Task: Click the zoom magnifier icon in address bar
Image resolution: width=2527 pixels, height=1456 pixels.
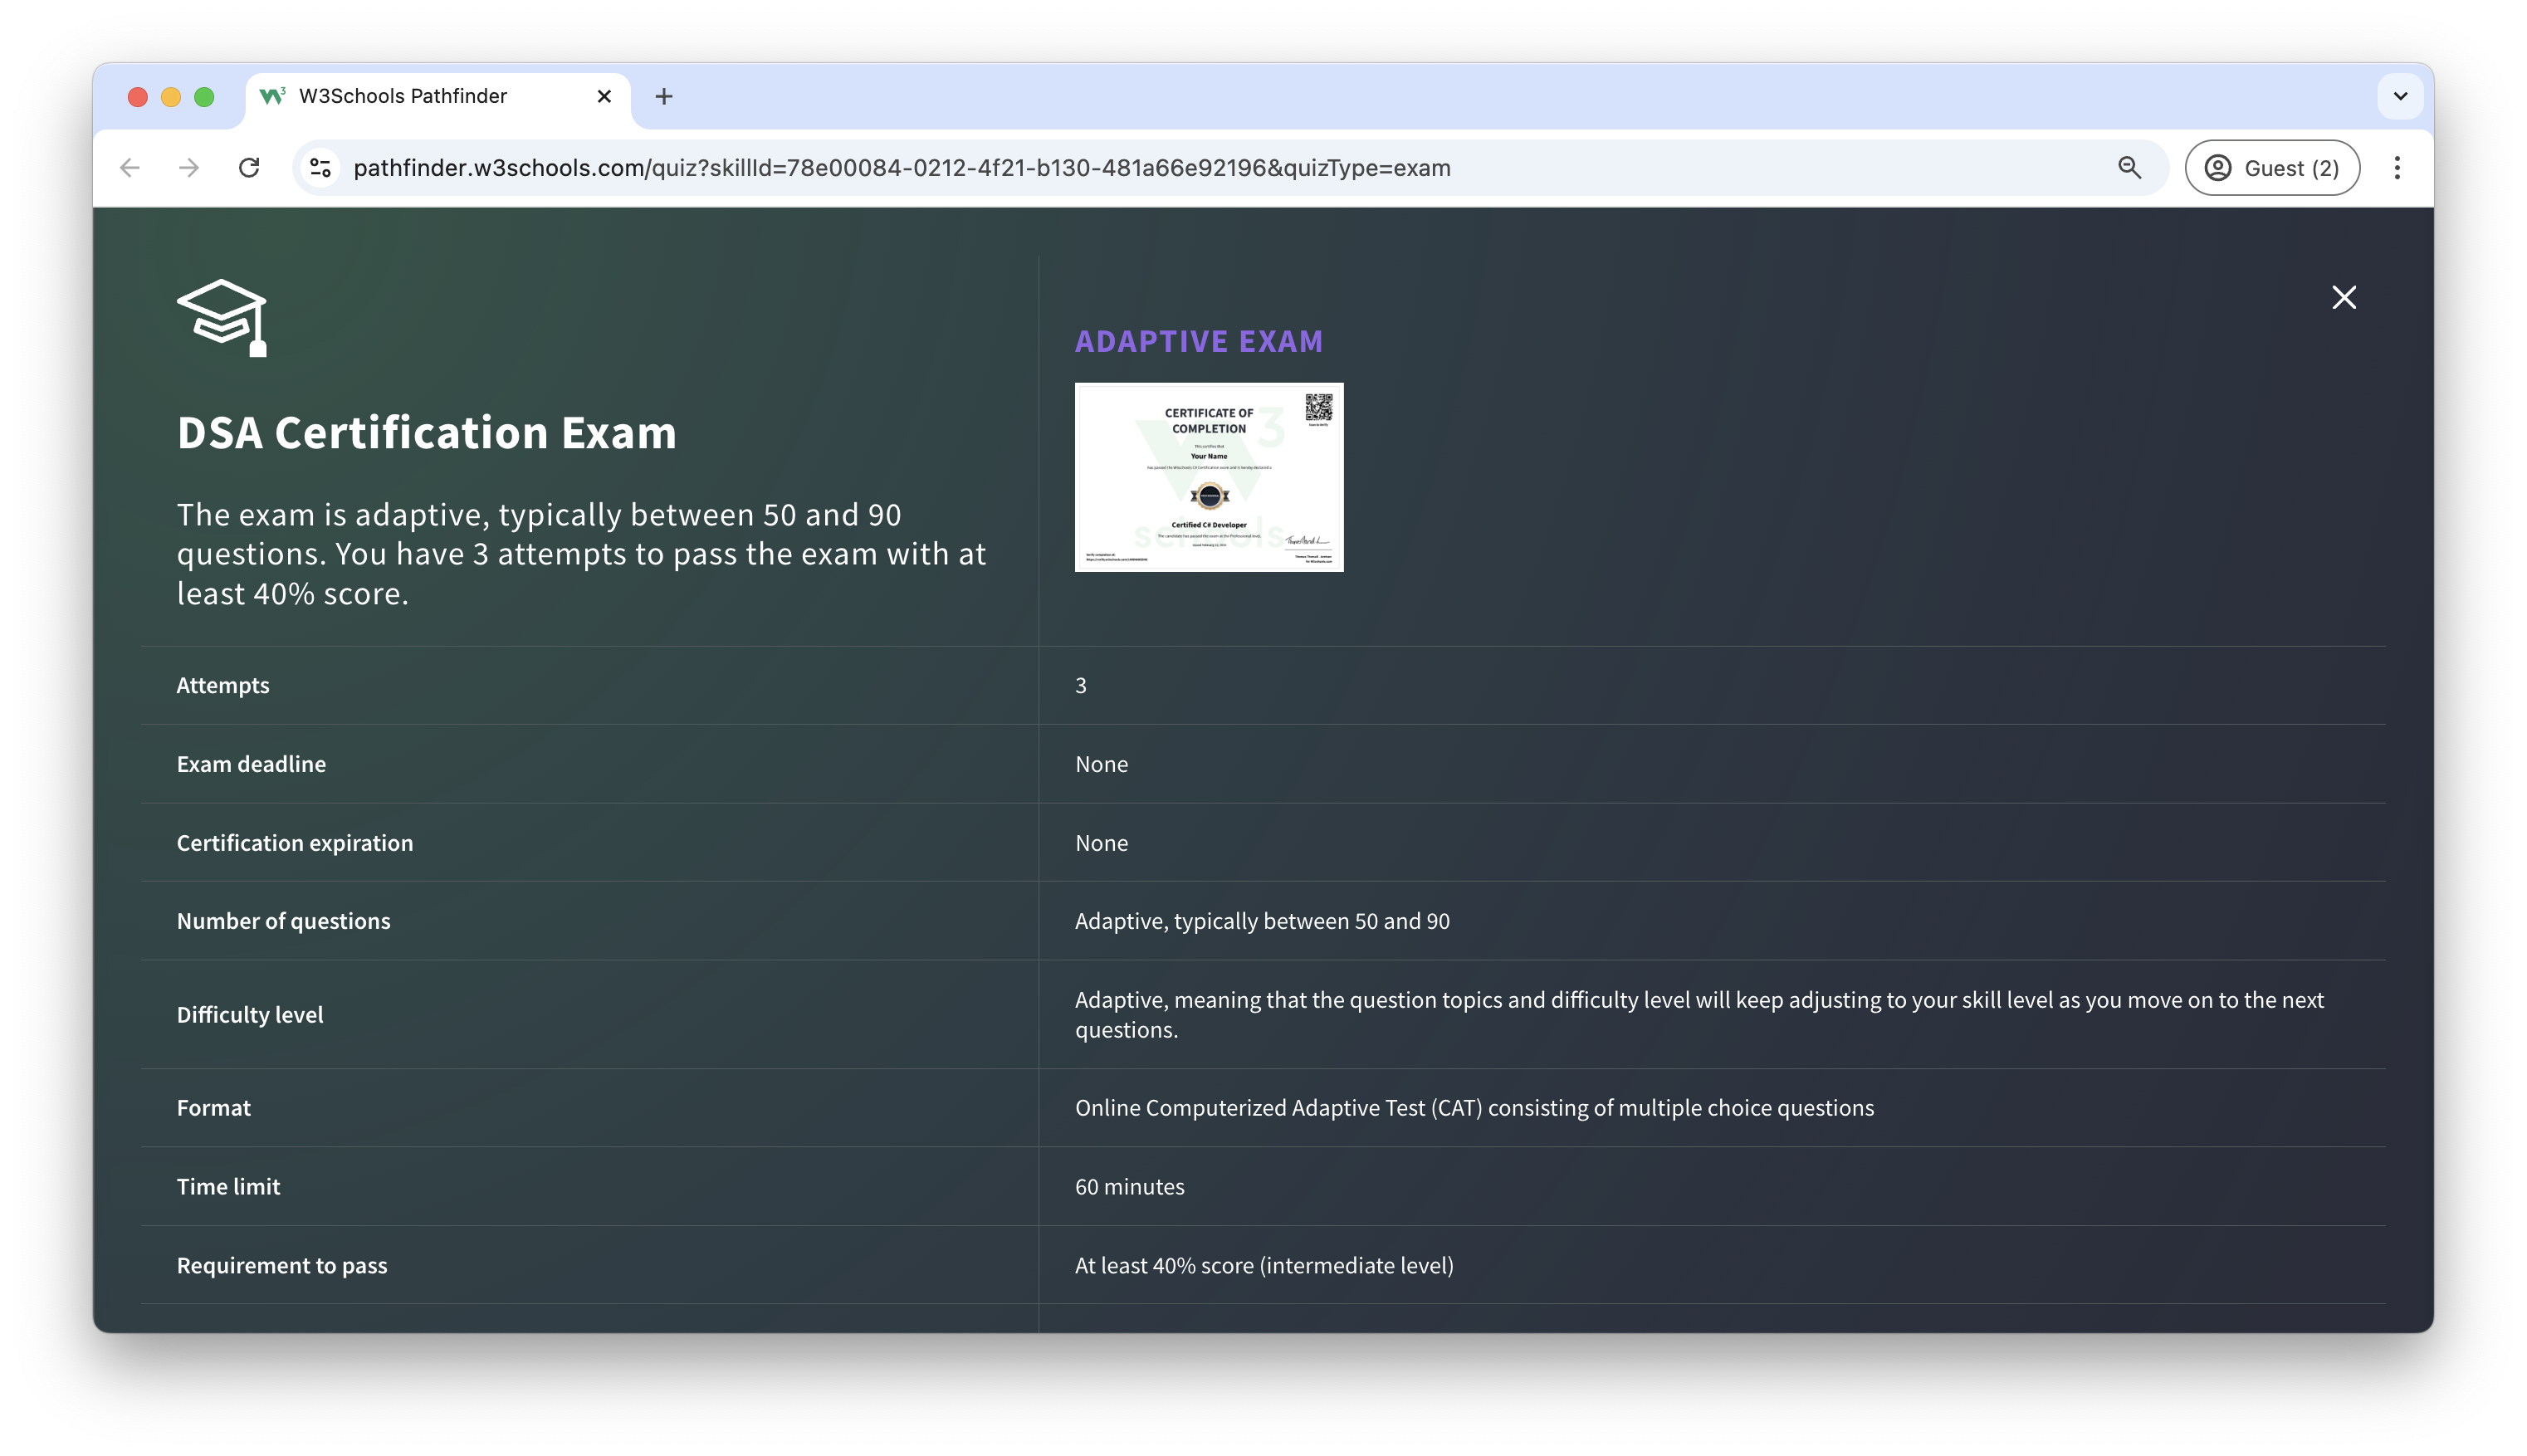Action: click(2129, 168)
